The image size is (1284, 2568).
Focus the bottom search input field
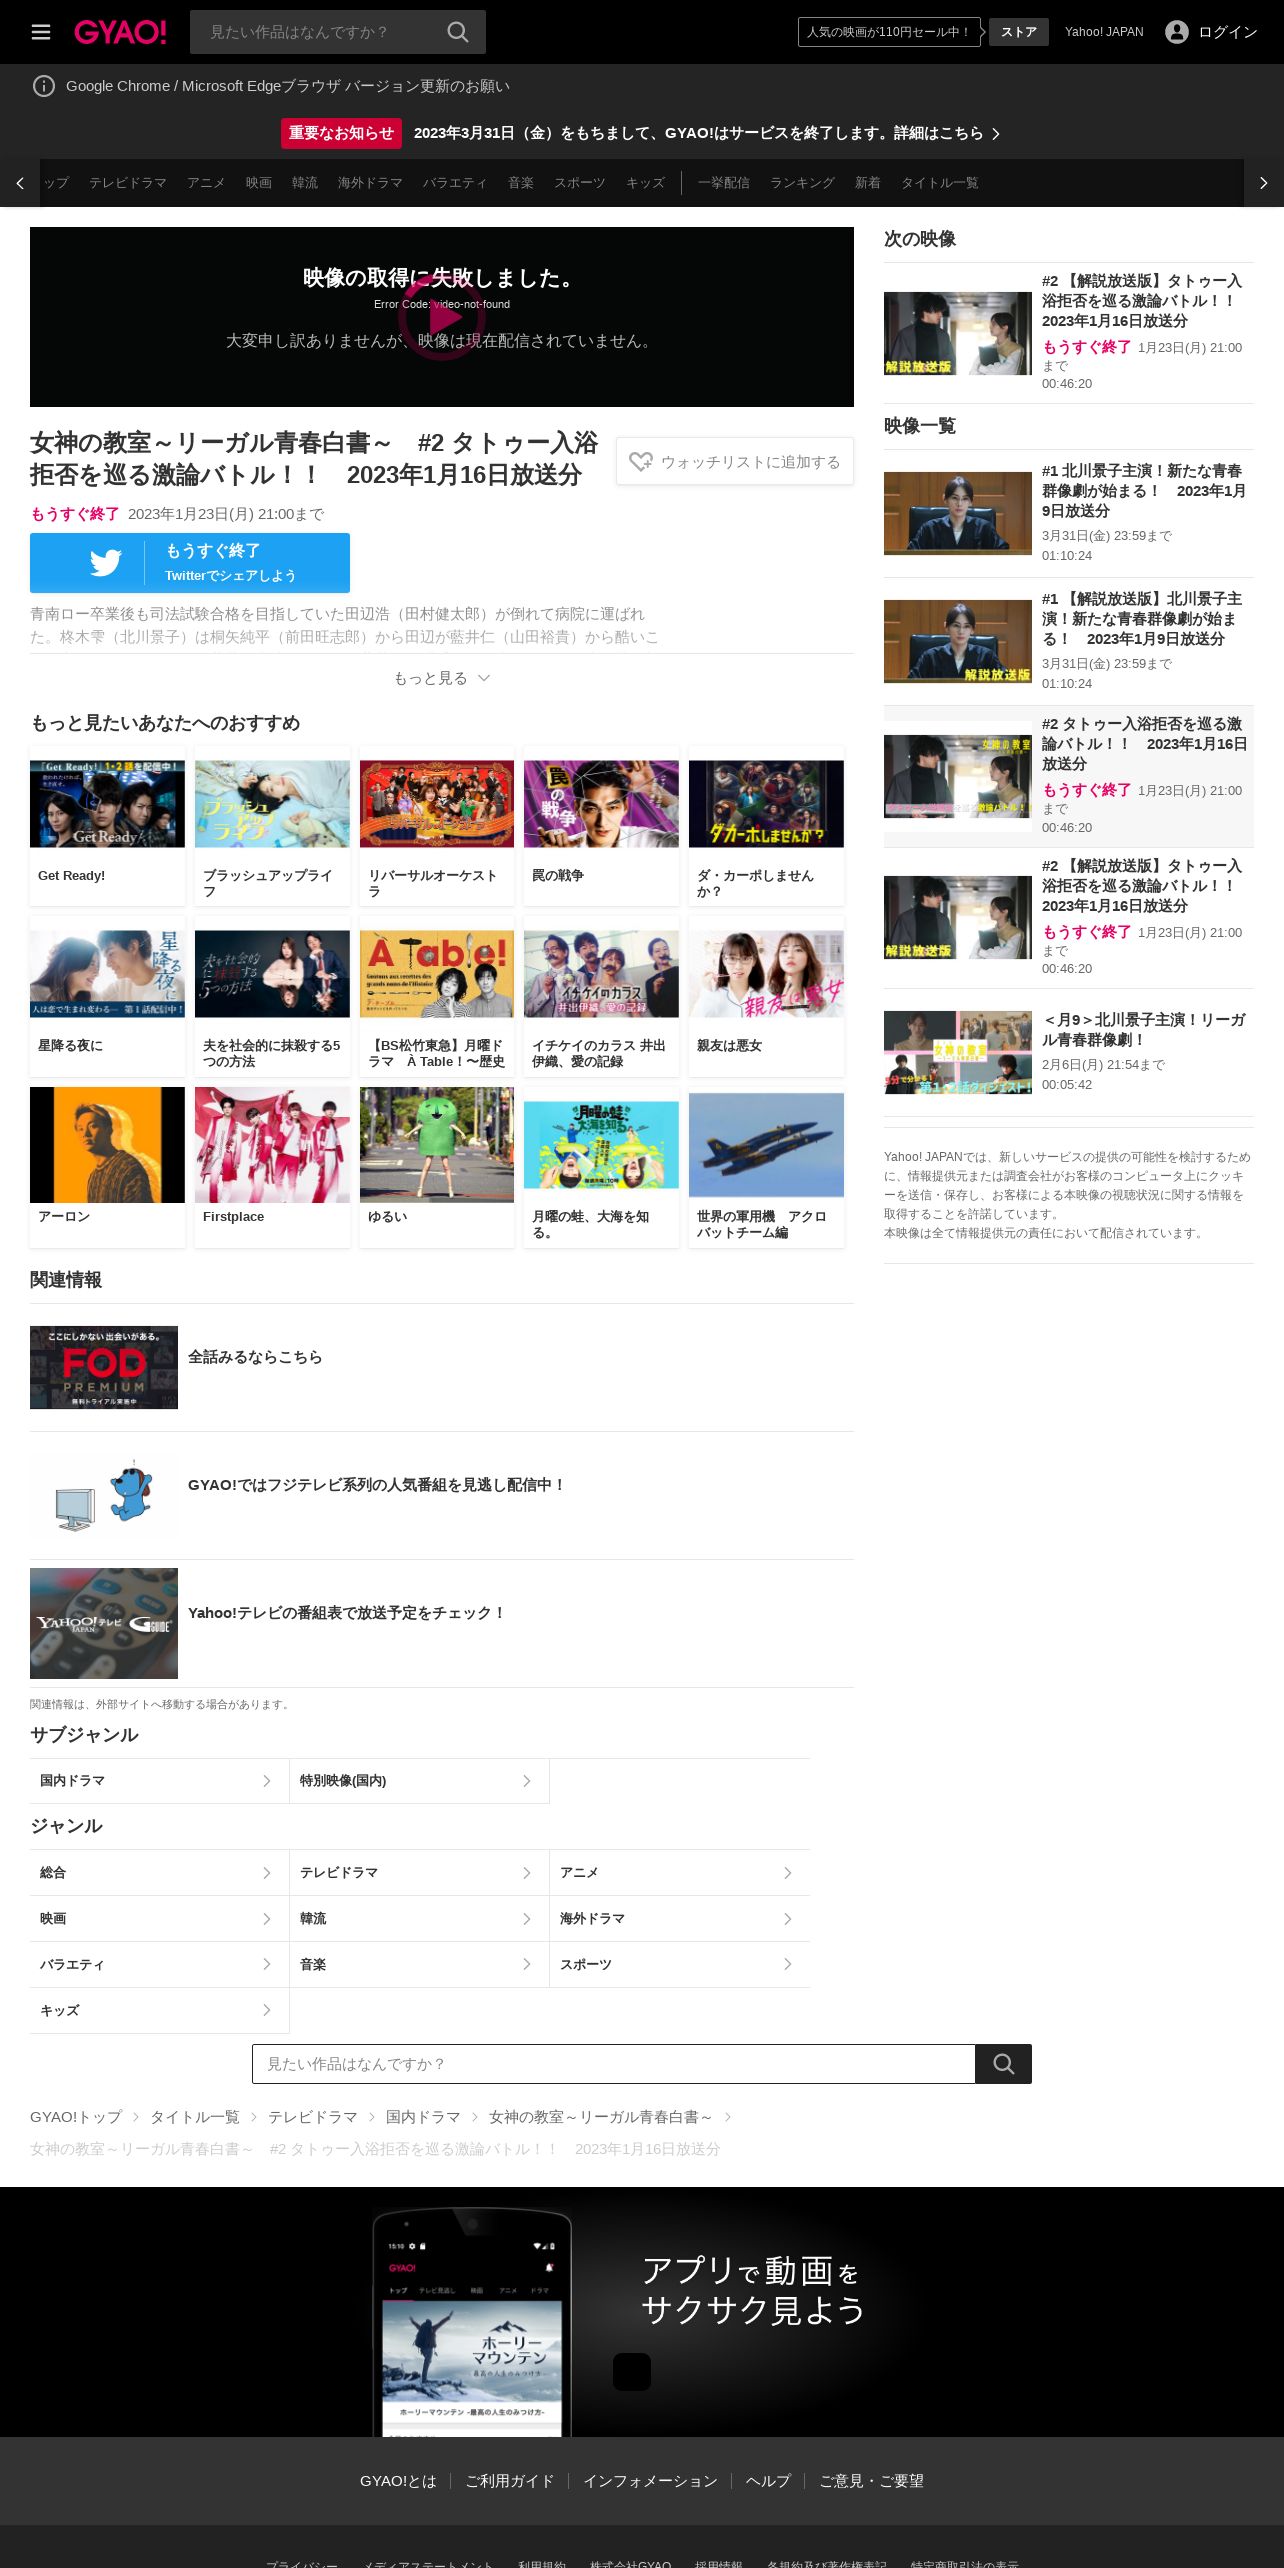[x=613, y=2064]
